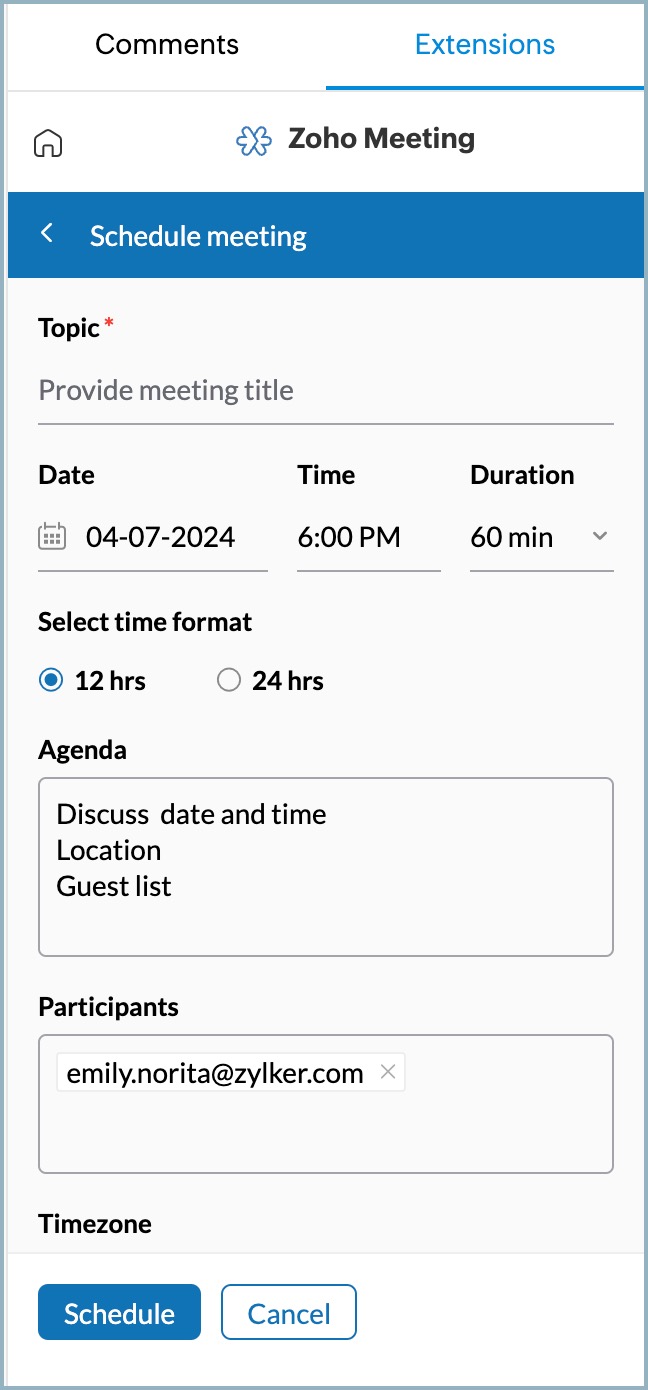Focus the Provide meeting title field
This screenshot has height=1390, width=648.
click(325, 391)
